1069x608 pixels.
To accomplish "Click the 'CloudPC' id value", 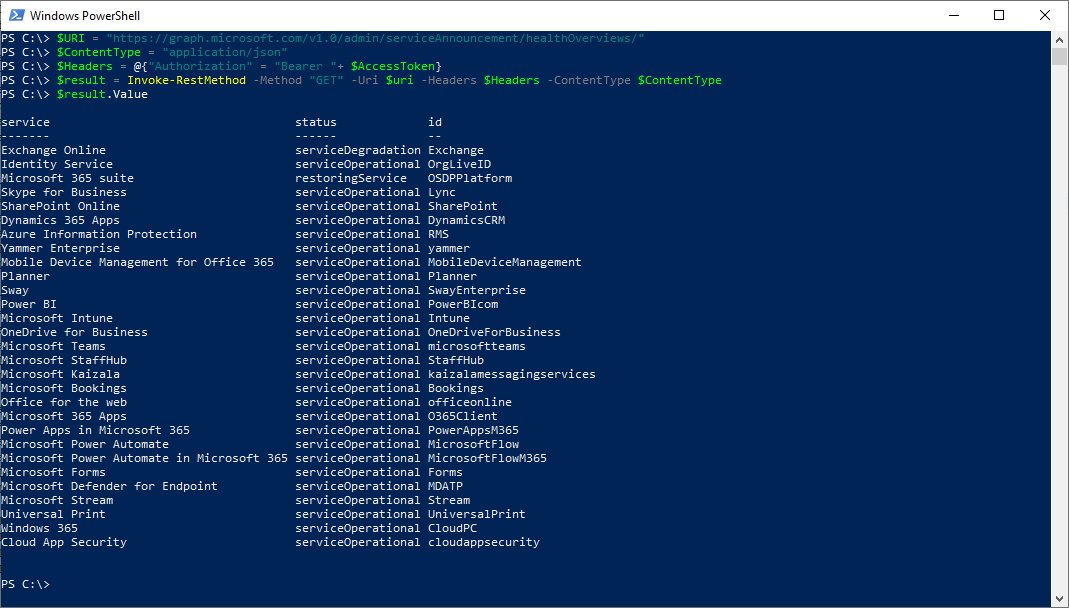I will [x=453, y=528].
